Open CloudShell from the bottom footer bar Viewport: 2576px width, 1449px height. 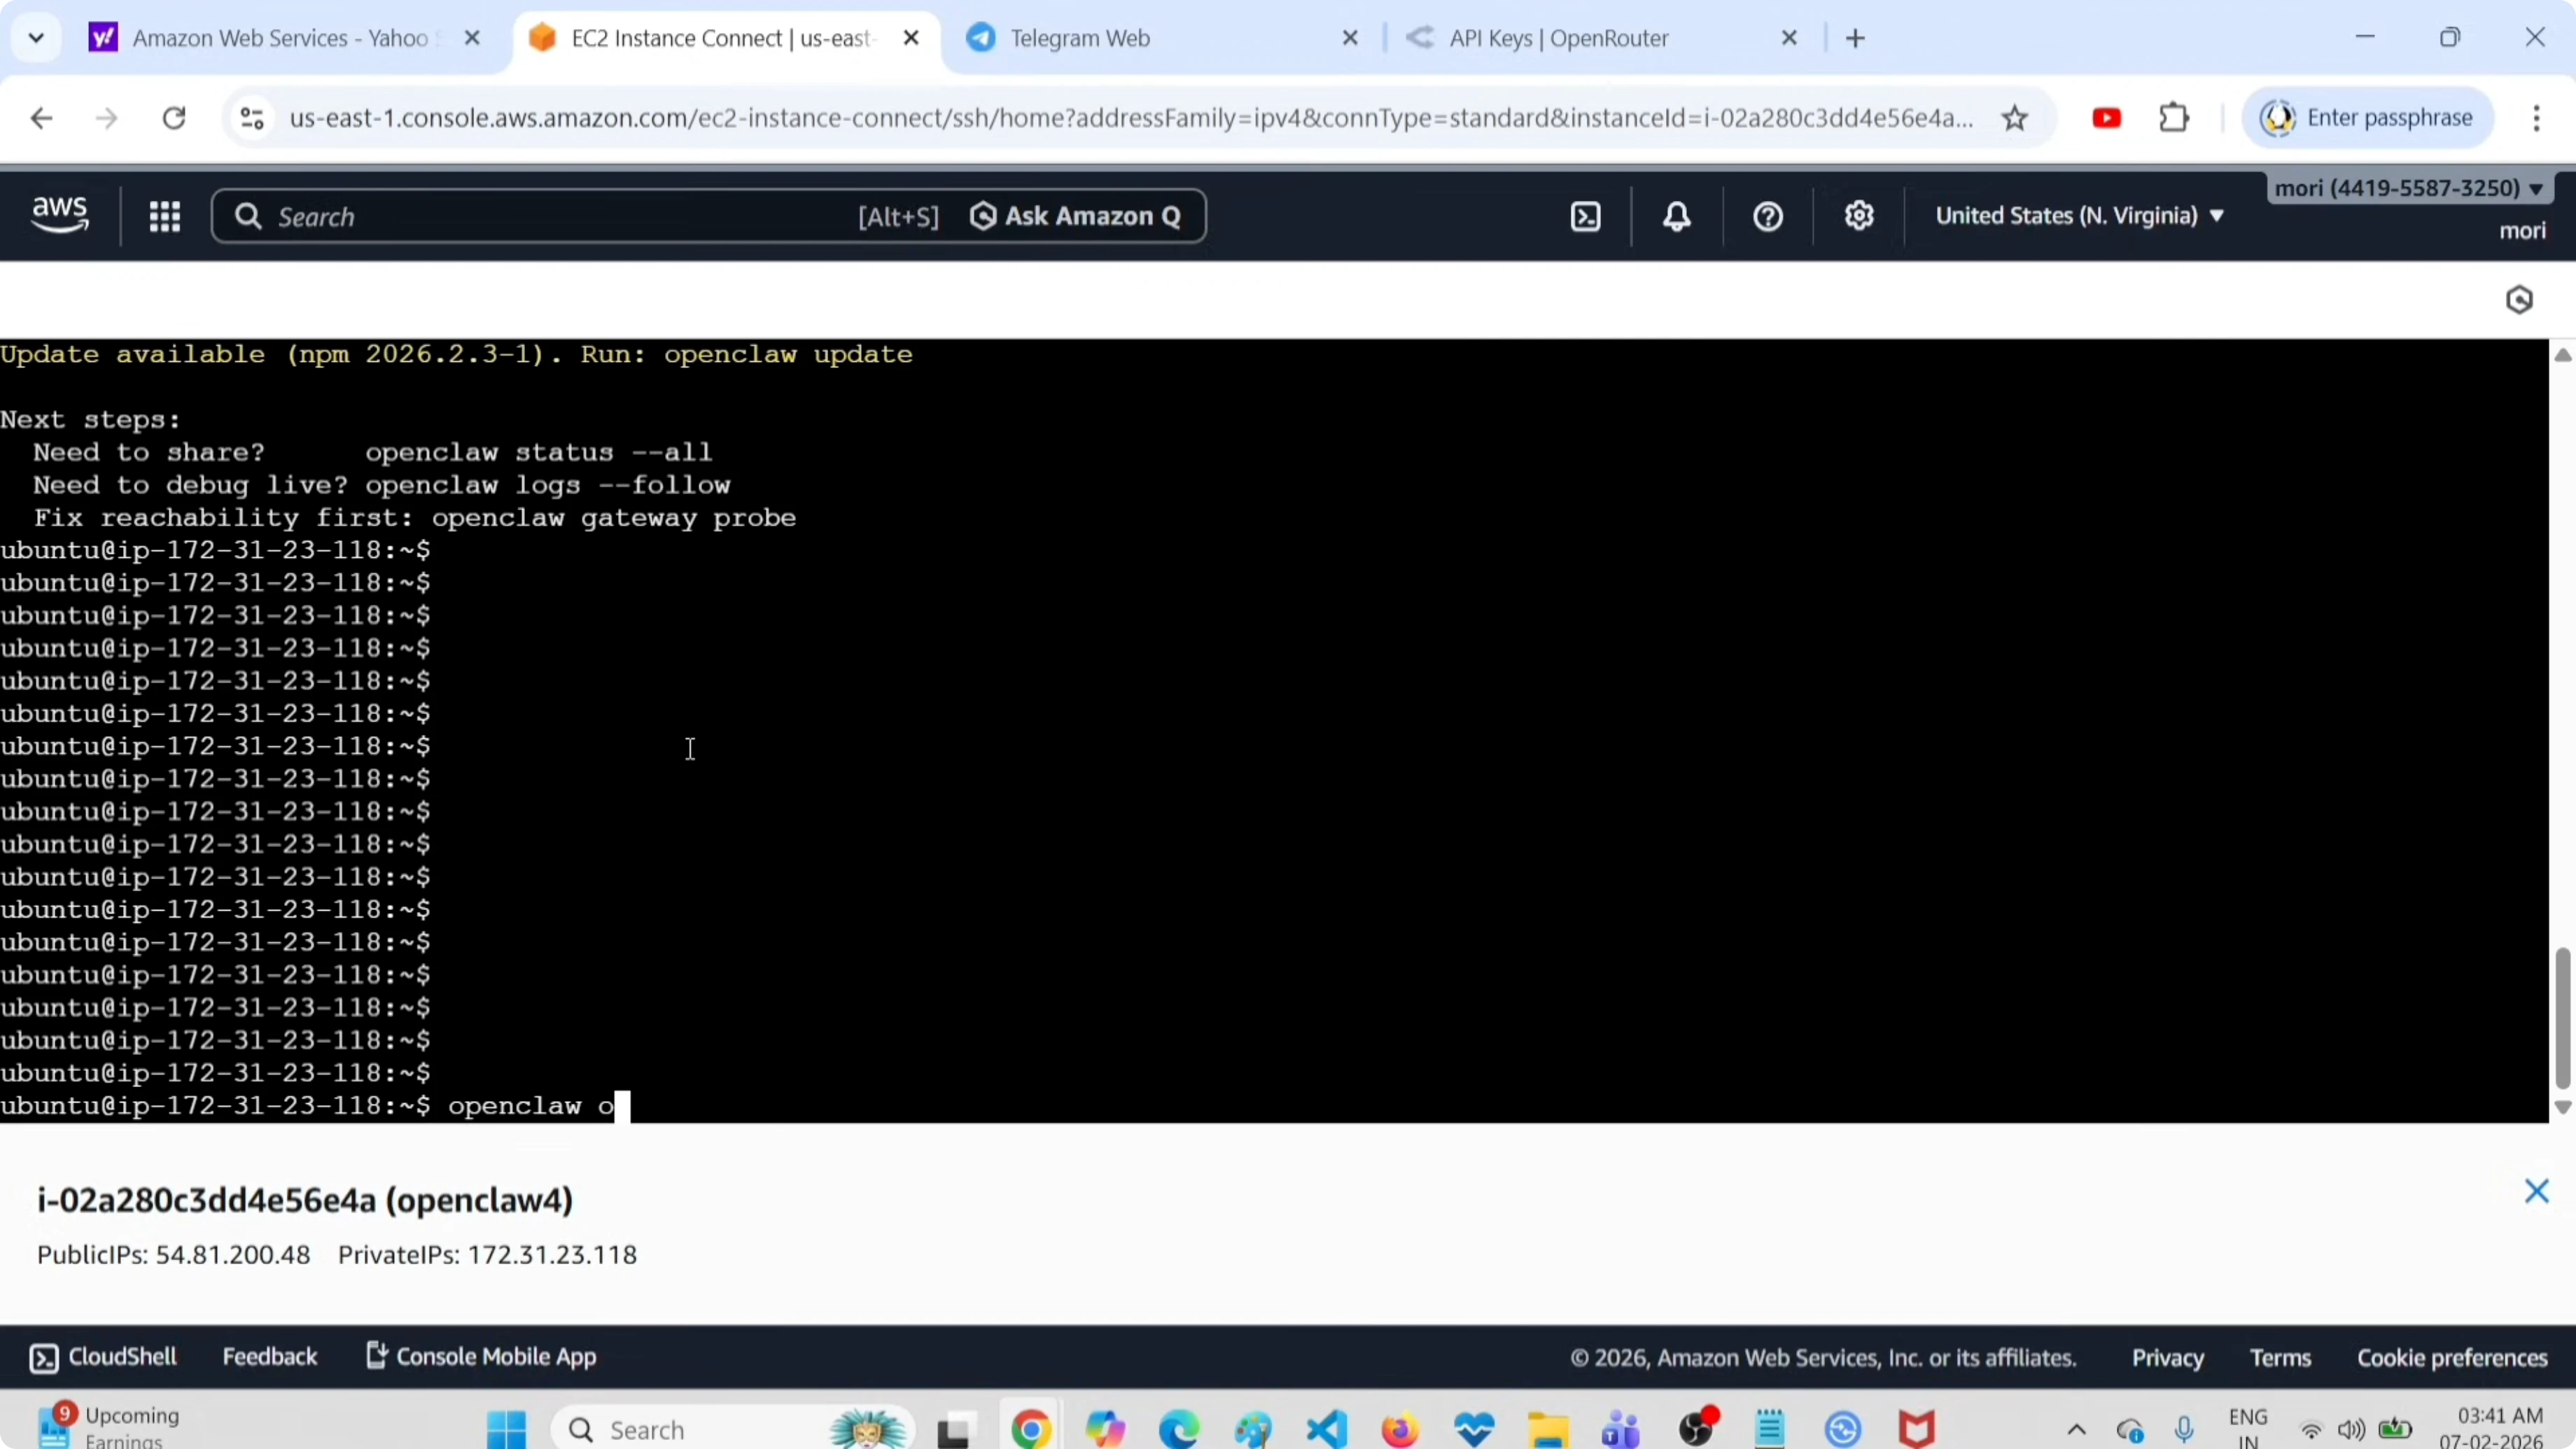pos(103,1357)
